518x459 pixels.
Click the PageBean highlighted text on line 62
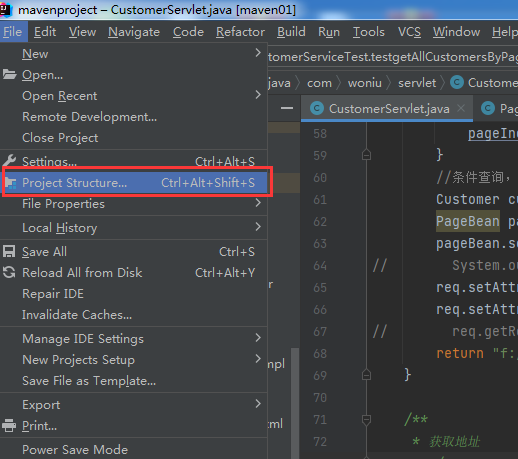(468, 221)
